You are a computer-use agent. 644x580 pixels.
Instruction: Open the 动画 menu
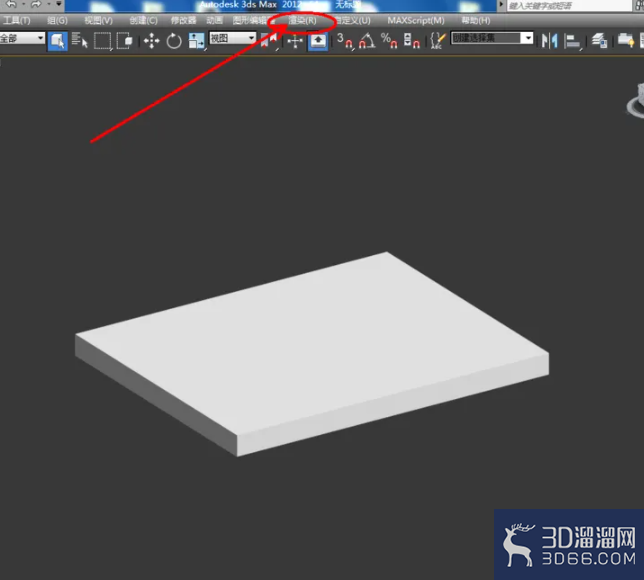coord(214,20)
